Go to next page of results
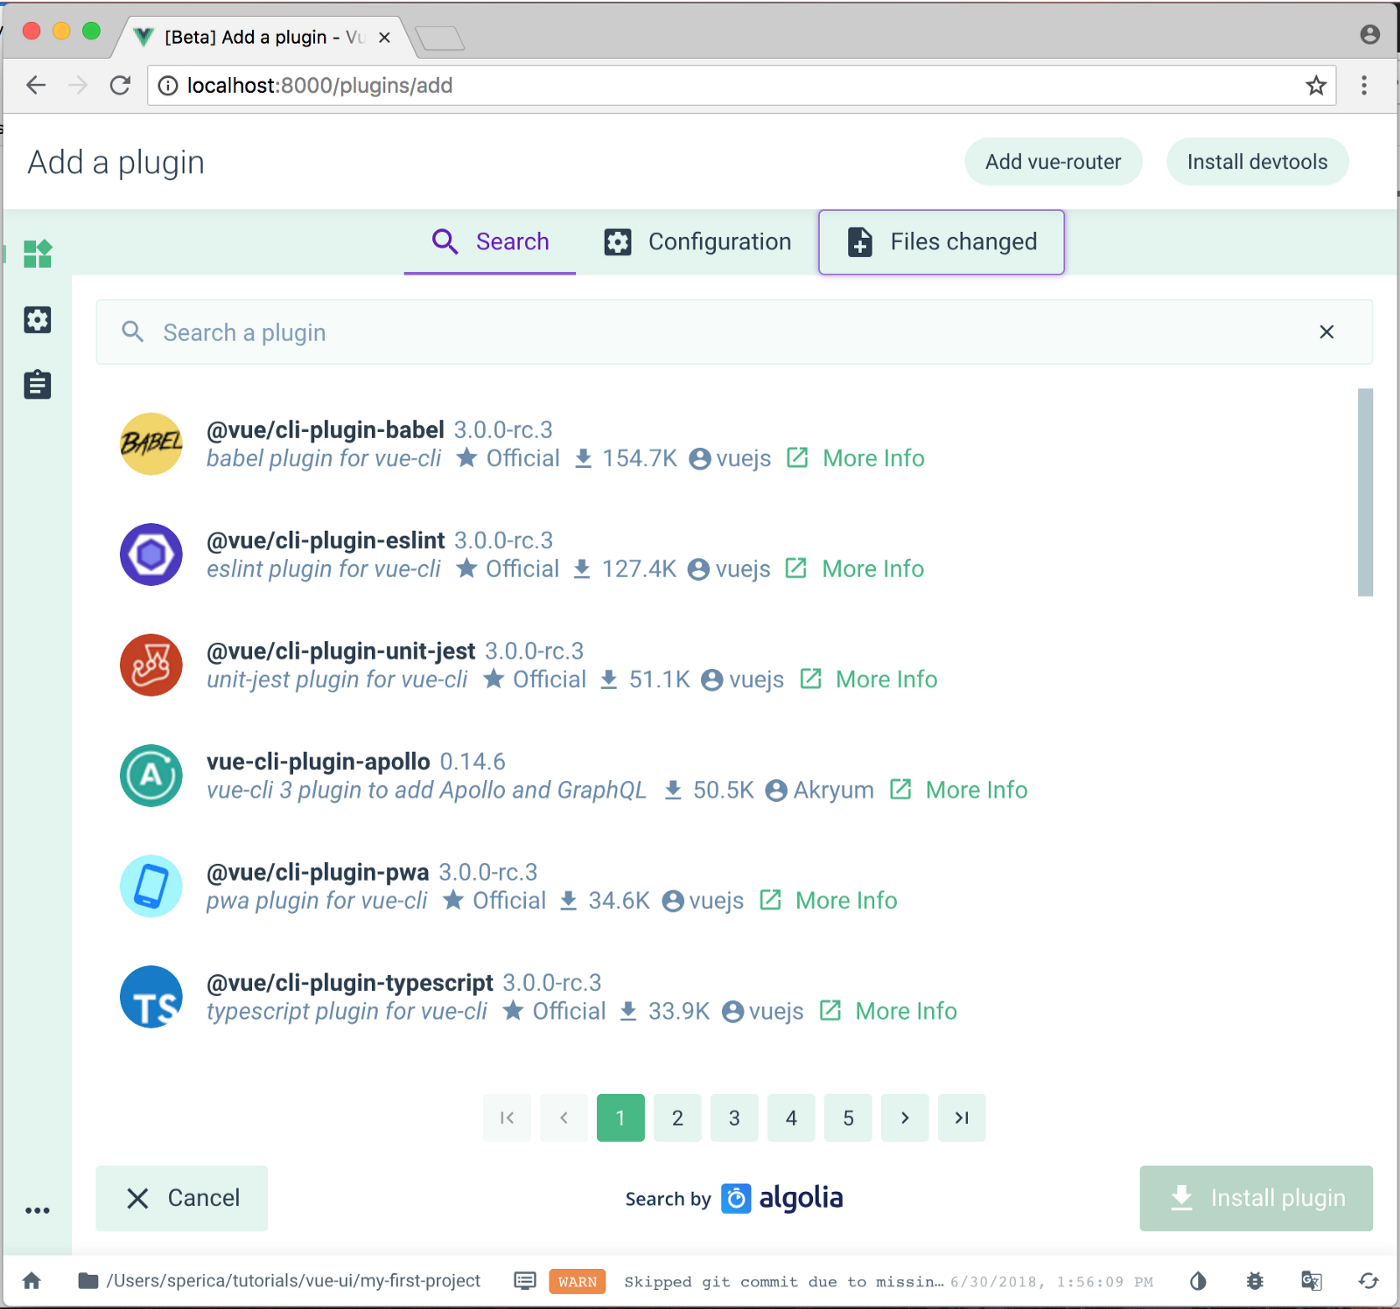 [x=905, y=1118]
